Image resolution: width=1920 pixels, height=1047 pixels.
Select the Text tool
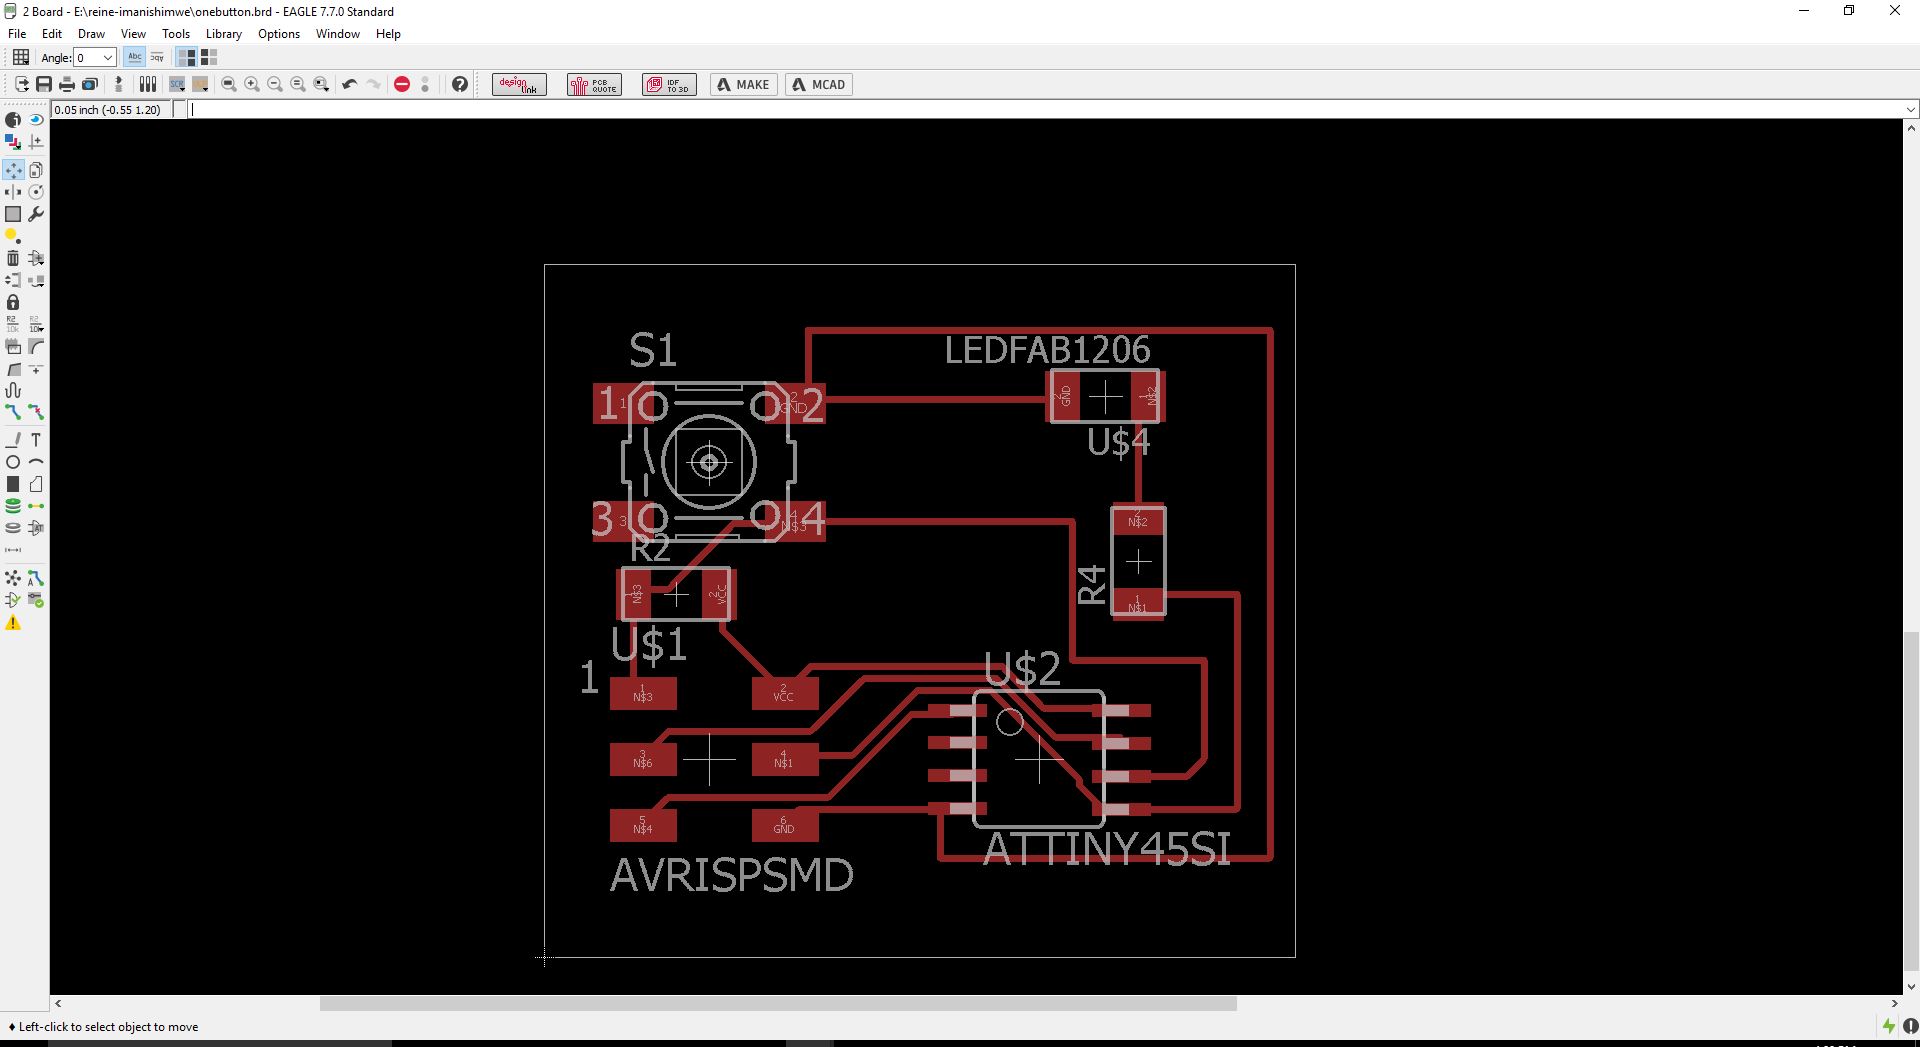(36, 439)
